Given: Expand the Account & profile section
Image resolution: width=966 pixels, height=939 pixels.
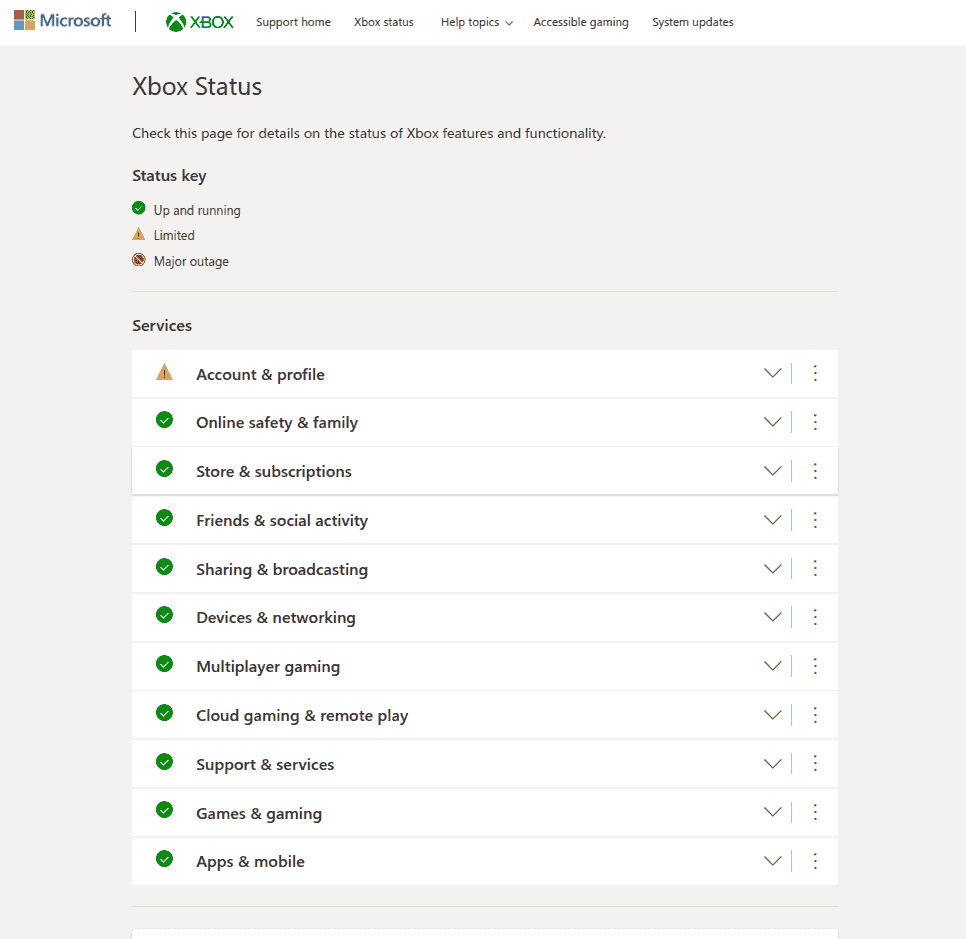Looking at the screenshot, I should click(x=772, y=373).
